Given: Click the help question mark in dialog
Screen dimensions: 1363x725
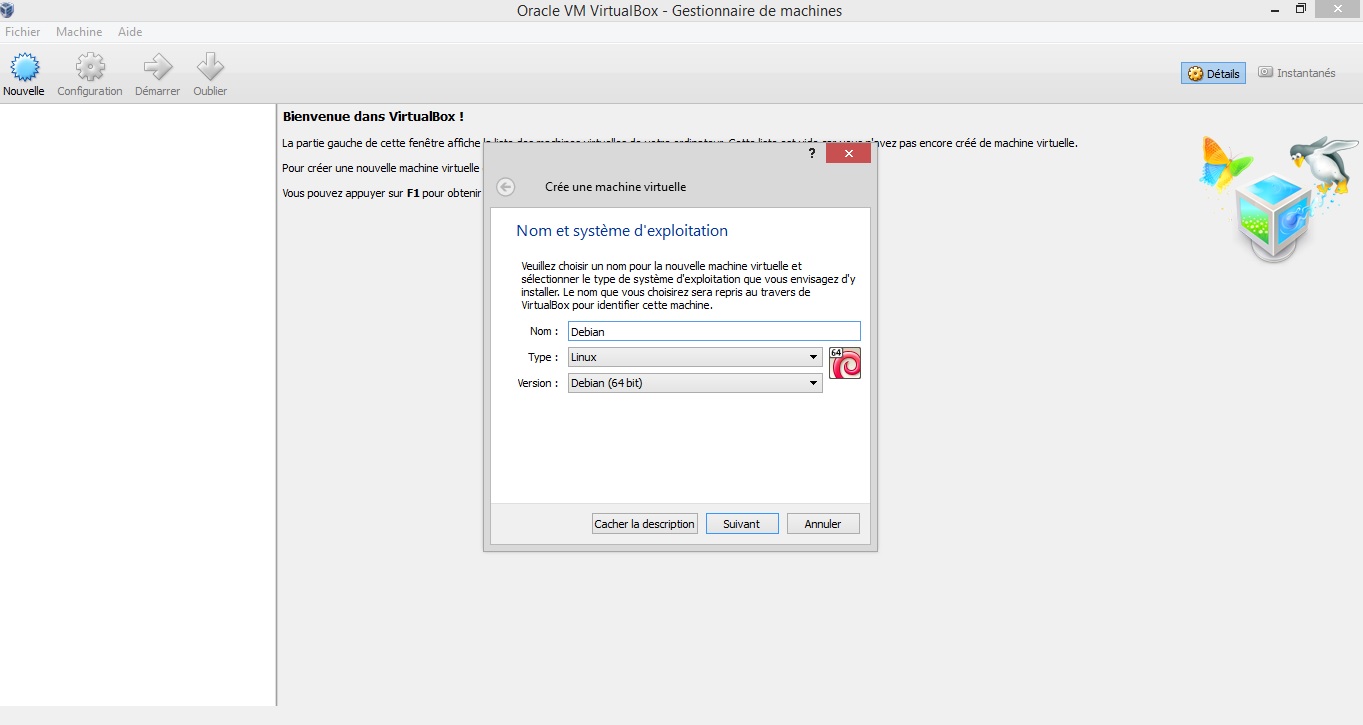Looking at the screenshot, I should coord(812,153).
